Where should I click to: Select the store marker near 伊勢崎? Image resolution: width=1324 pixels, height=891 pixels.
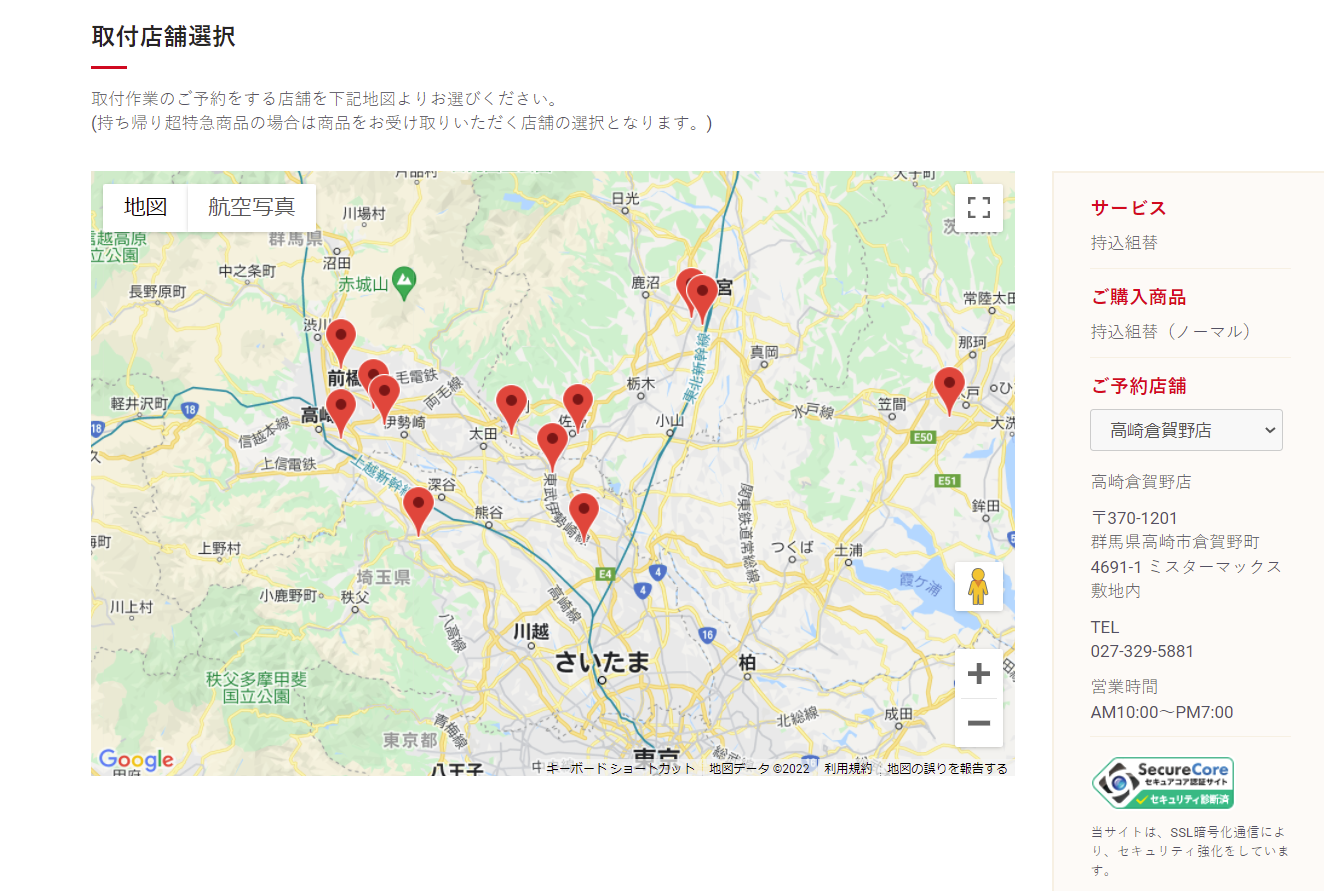[x=384, y=395]
